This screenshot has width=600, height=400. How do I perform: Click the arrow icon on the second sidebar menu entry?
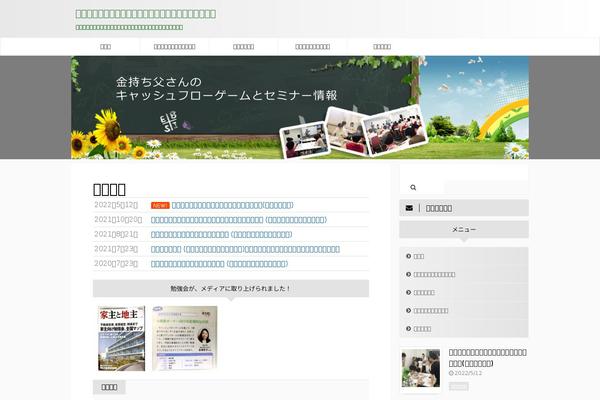tap(408, 274)
